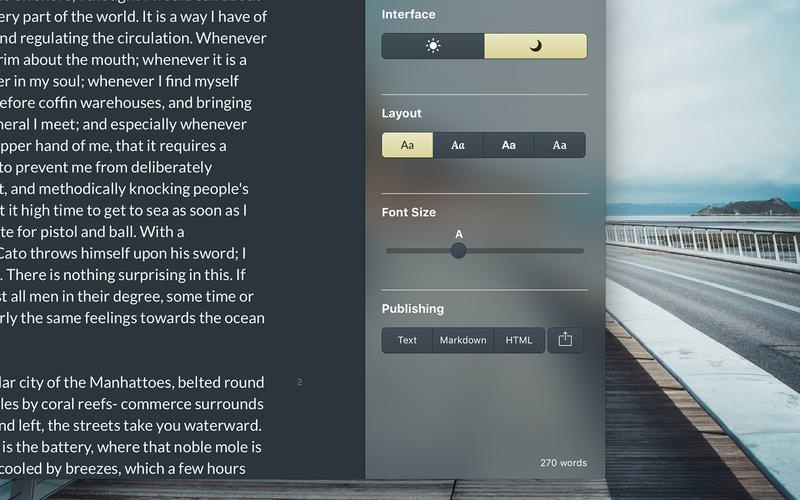Screen dimensions: 800x500
Task: Place cursor in 'city of the Manhattoes' line
Action: pos(132,382)
